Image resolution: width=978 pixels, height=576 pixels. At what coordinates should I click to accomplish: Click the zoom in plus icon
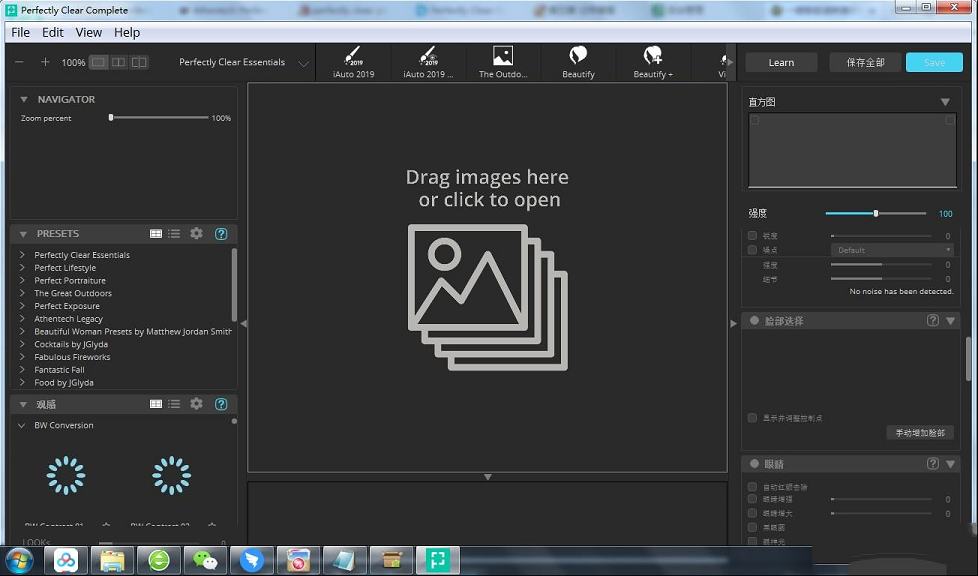click(45, 62)
